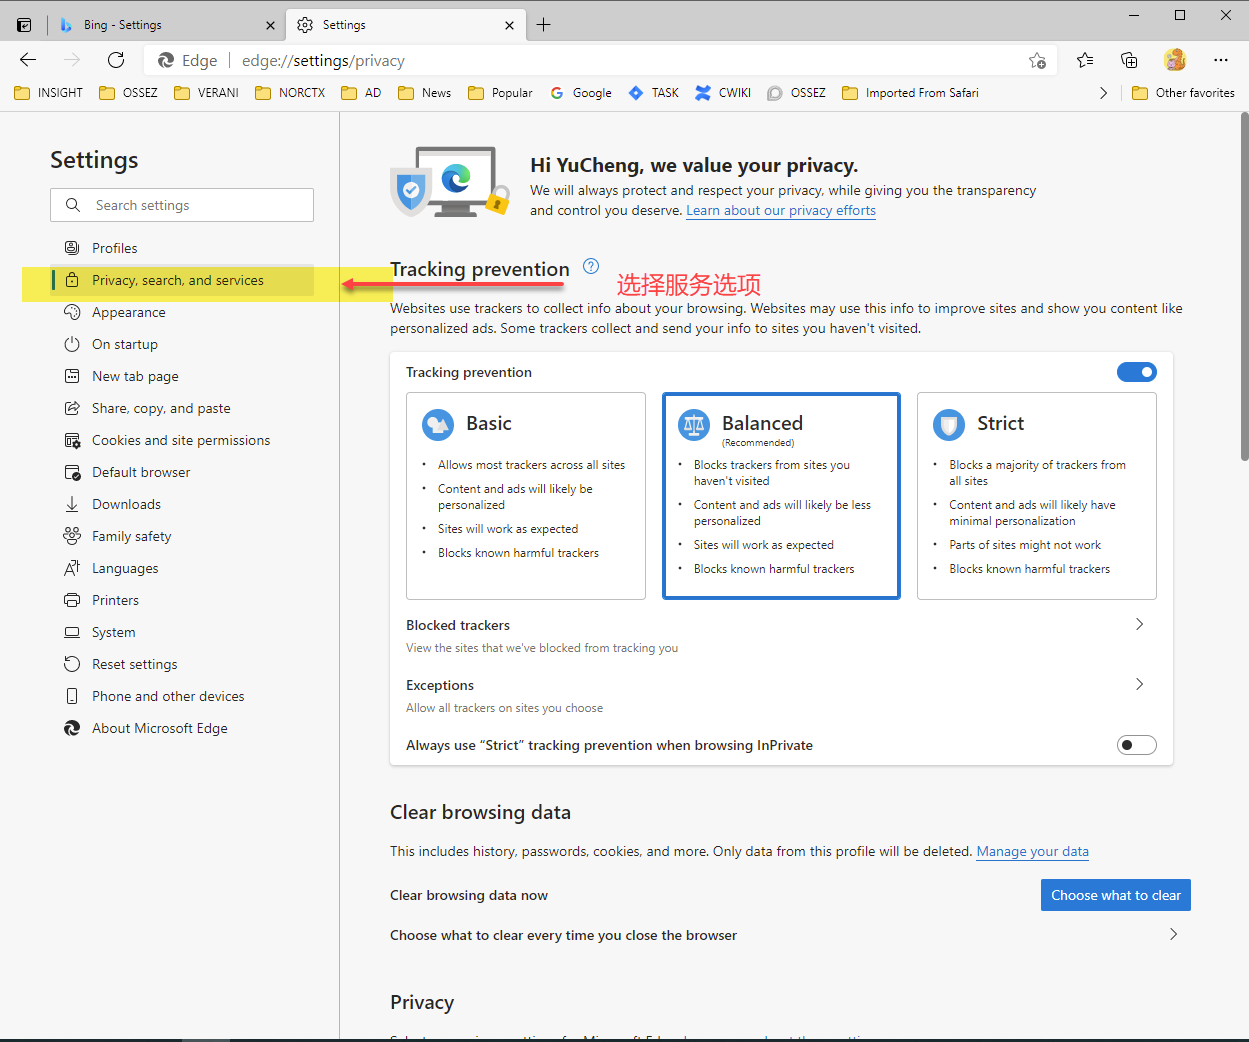
Task: Open the CWIKI Confluence bookmark
Action: [722, 93]
